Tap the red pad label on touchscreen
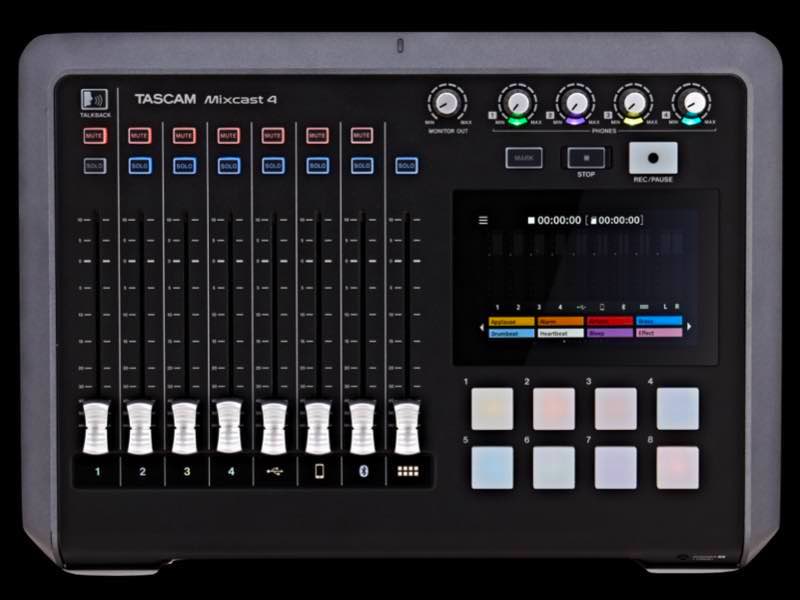This screenshot has height=600, width=800. pos(610,321)
